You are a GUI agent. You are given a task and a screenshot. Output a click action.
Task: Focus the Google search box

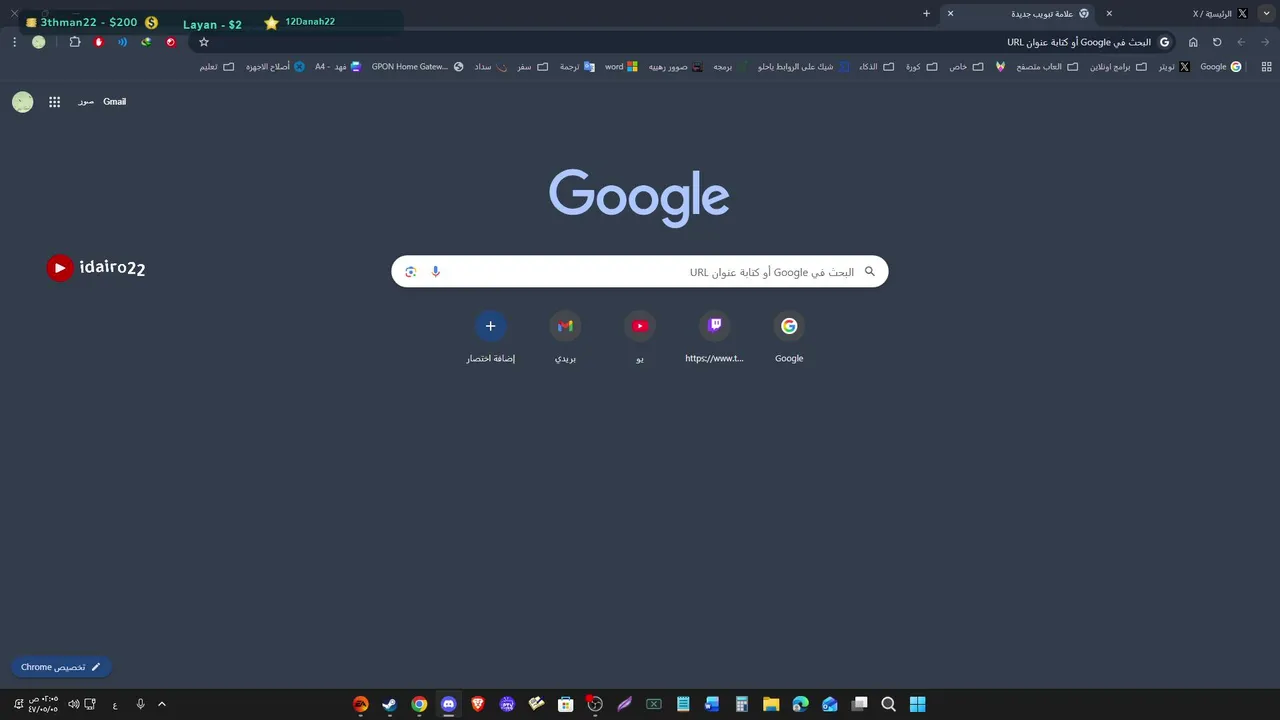(640, 272)
